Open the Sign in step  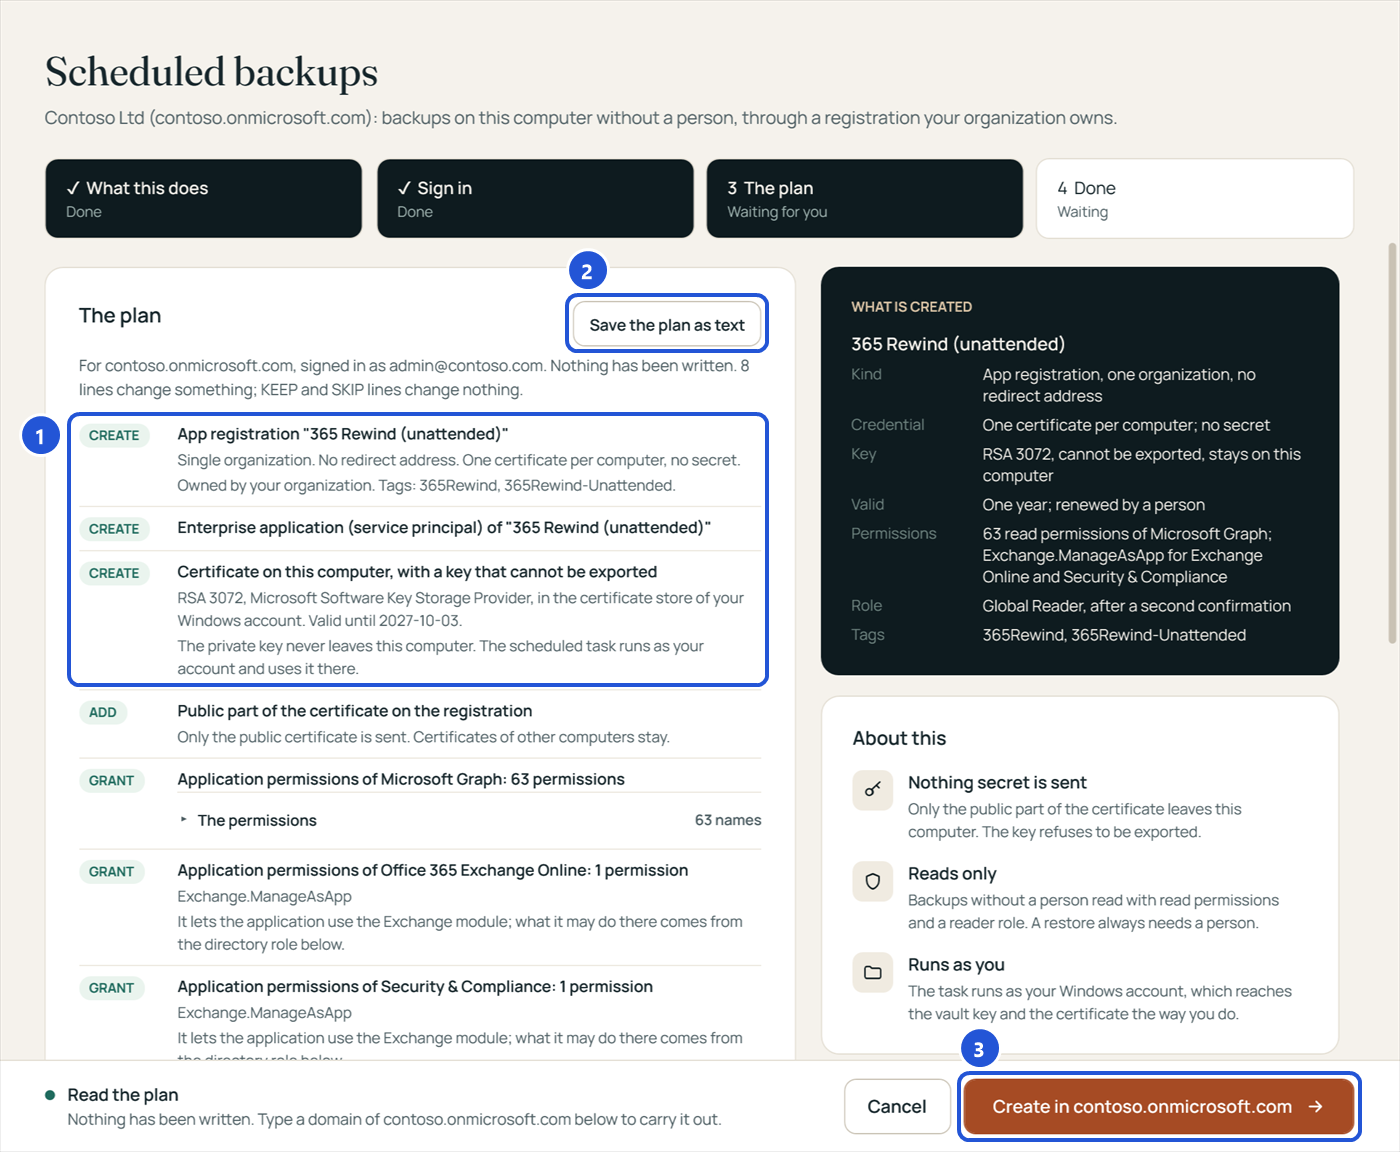(x=535, y=198)
